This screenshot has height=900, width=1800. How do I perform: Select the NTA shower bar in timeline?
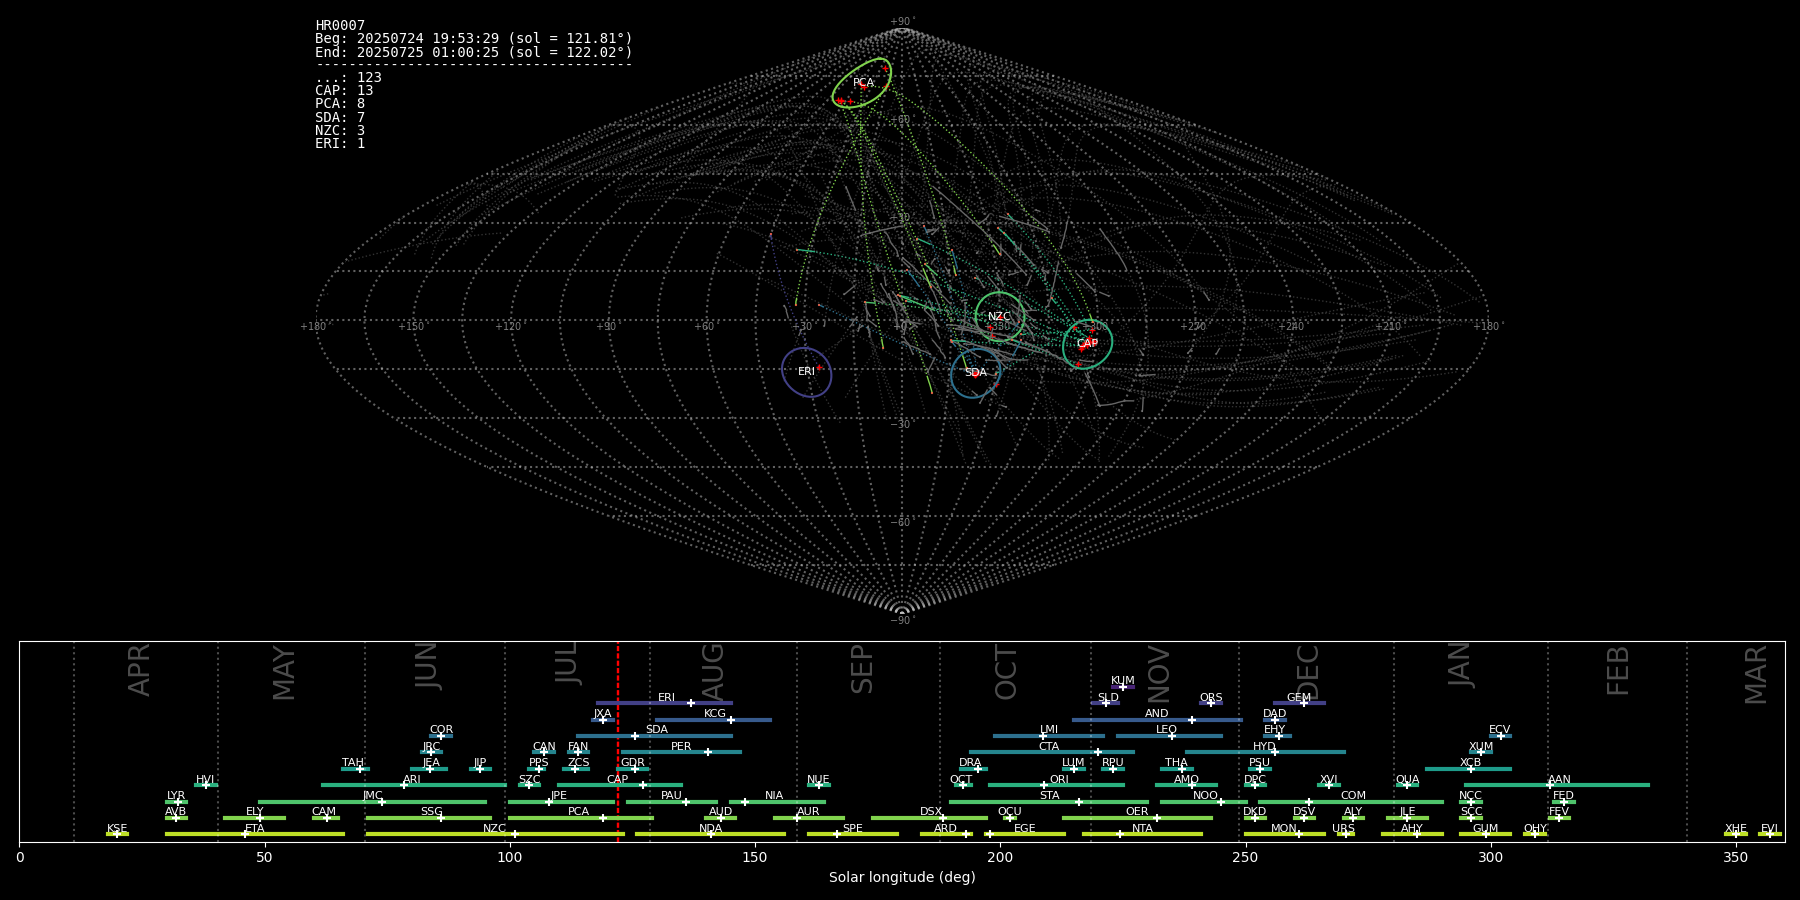point(1142,834)
